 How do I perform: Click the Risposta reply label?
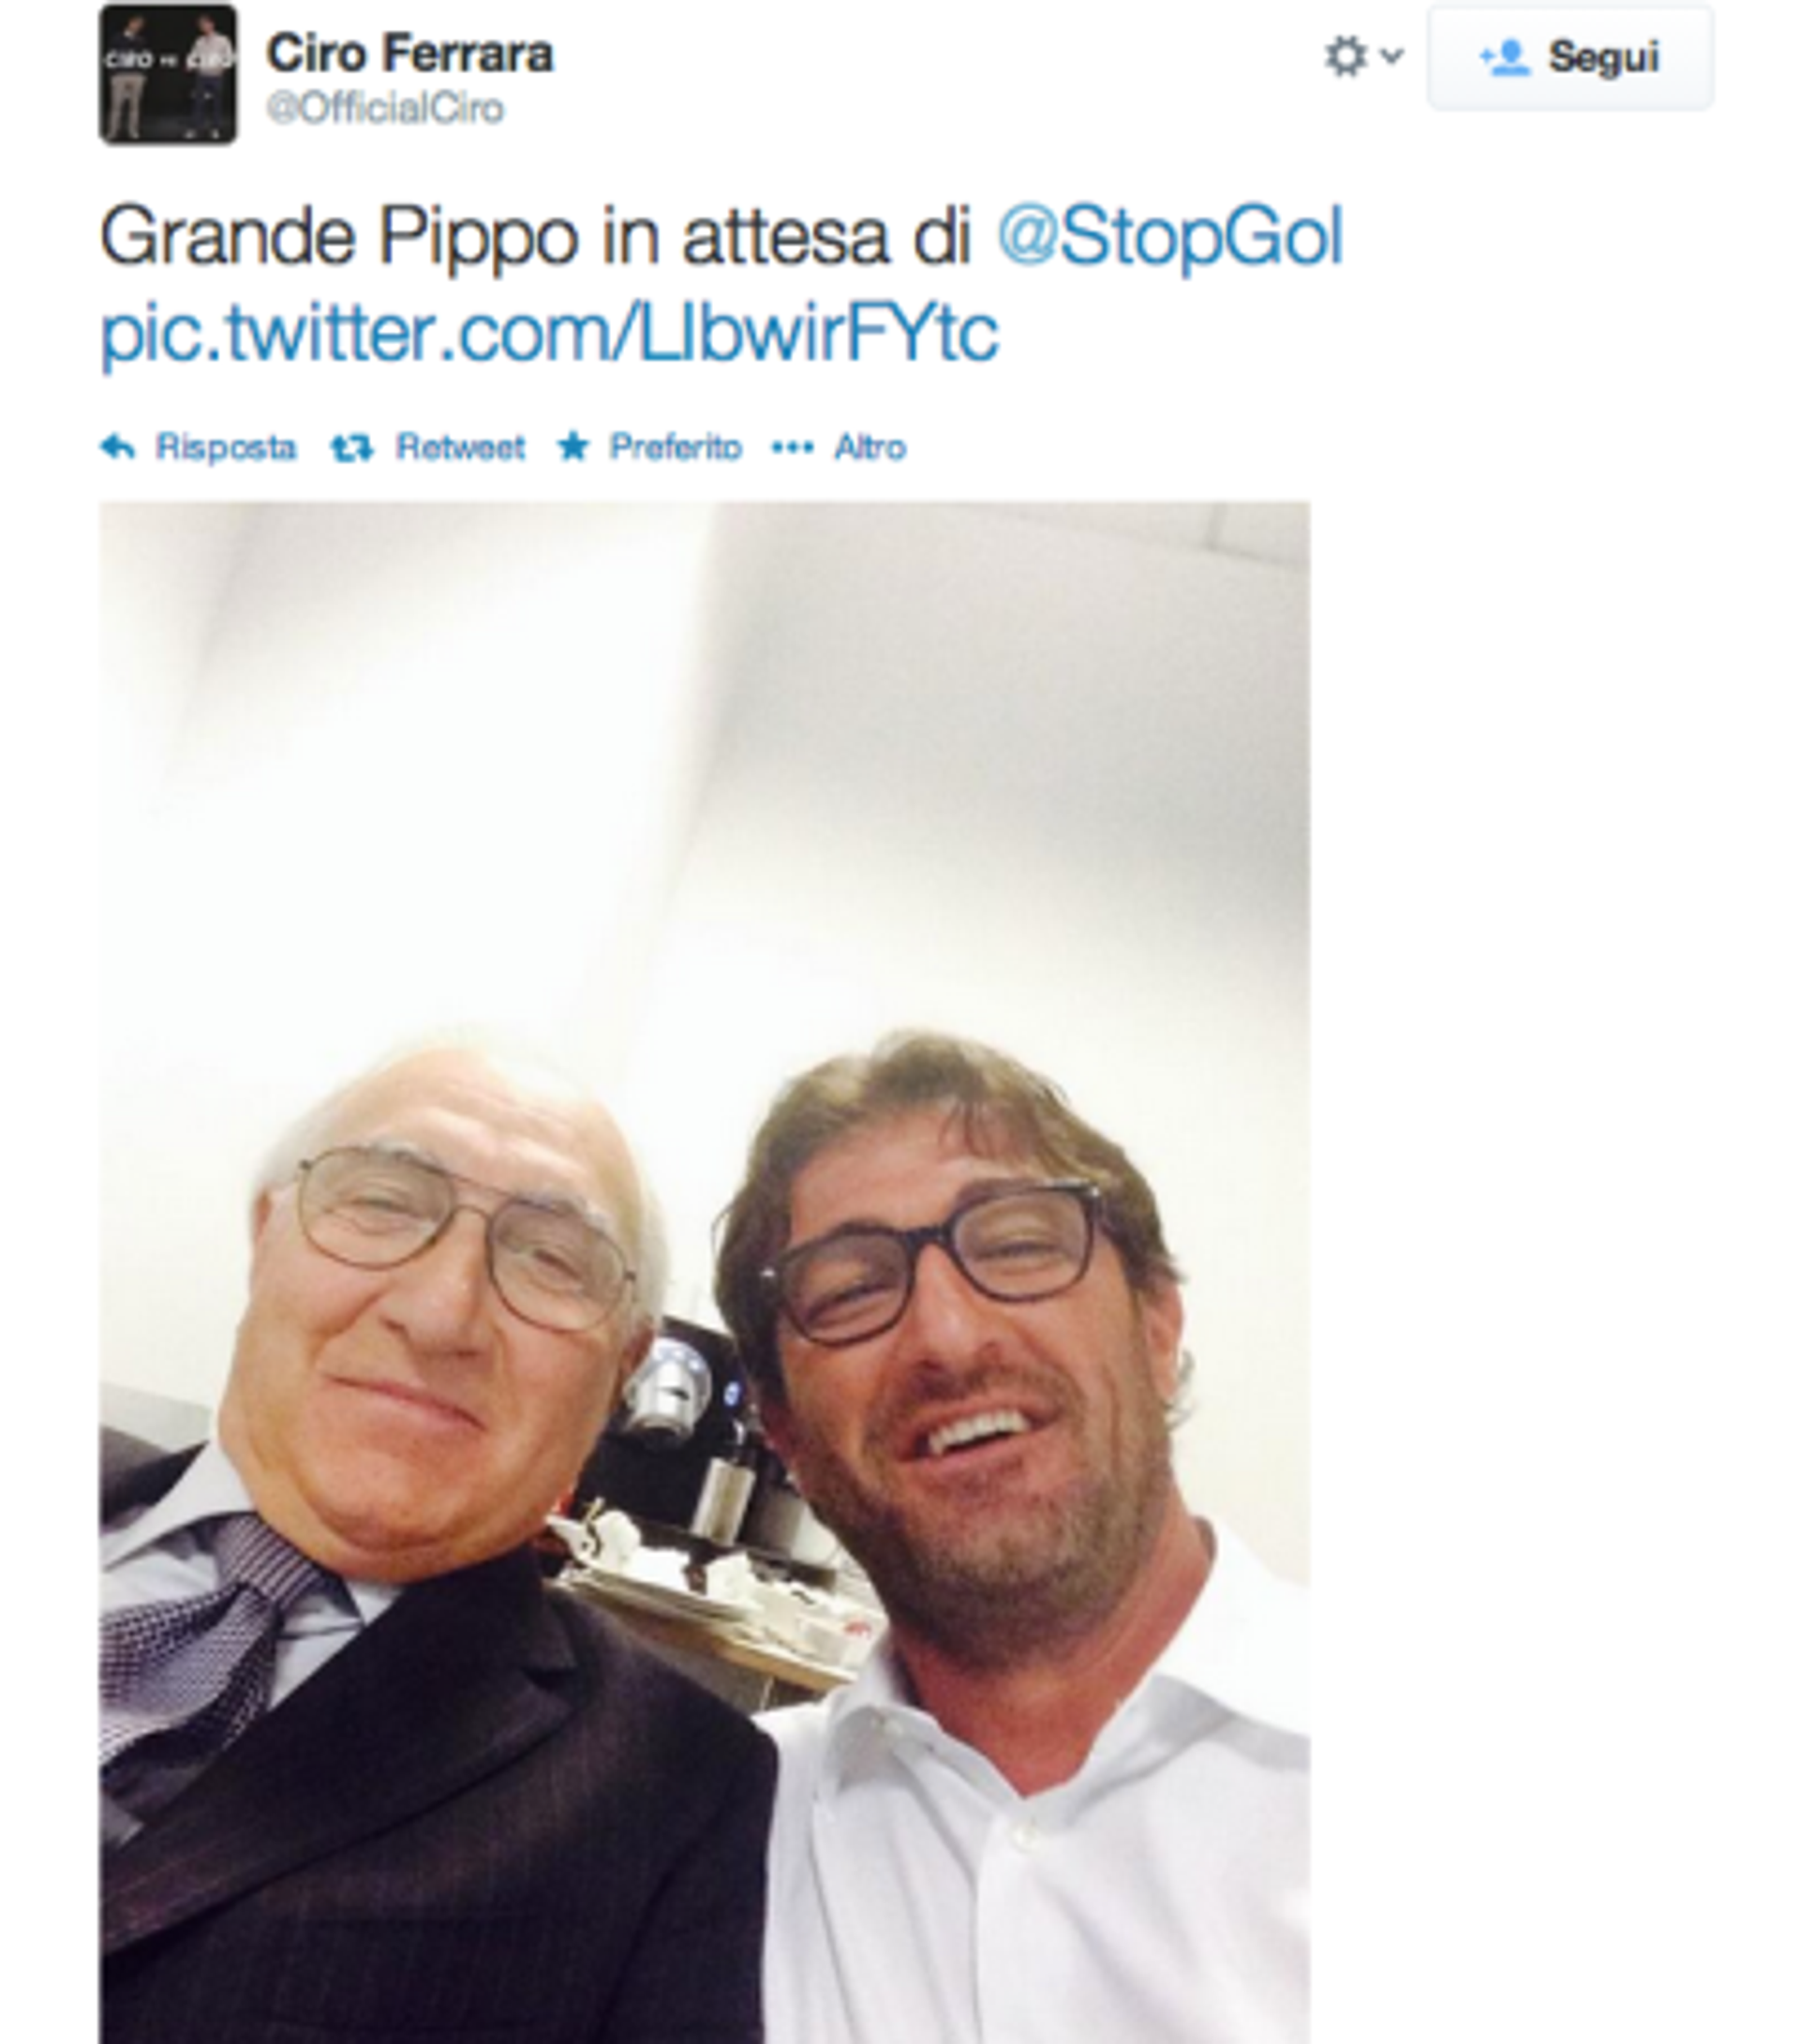click(226, 447)
